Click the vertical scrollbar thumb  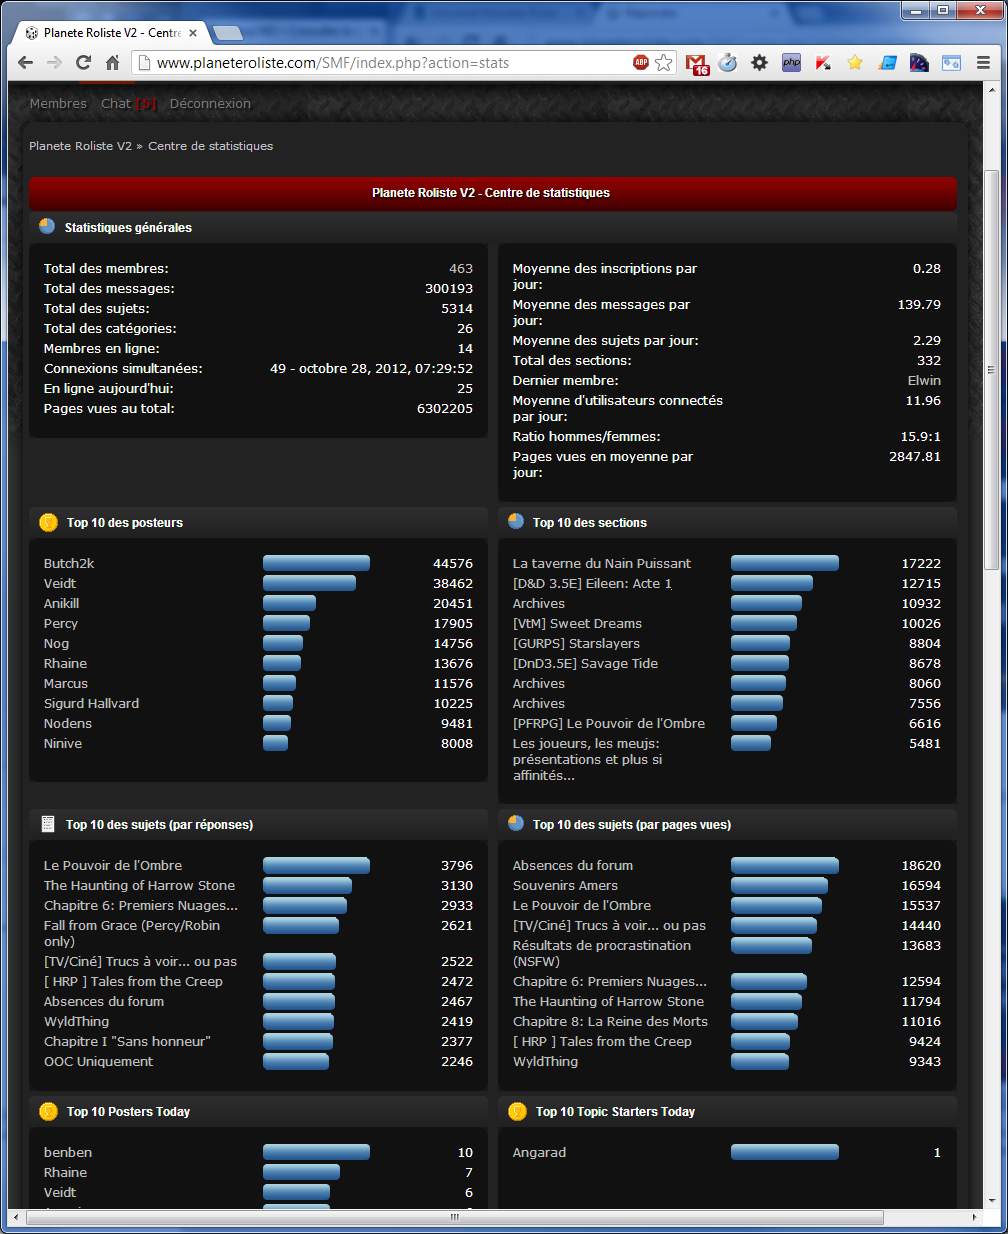(991, 370)
